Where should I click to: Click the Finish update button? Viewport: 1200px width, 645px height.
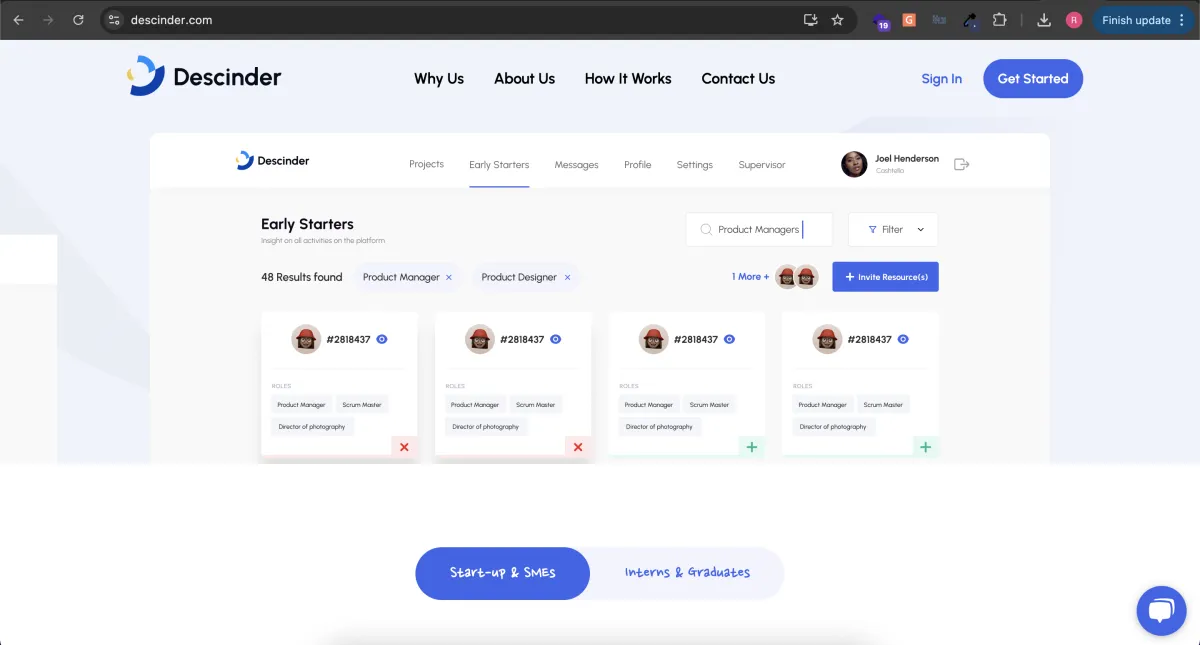click(x=1136, y=20)
